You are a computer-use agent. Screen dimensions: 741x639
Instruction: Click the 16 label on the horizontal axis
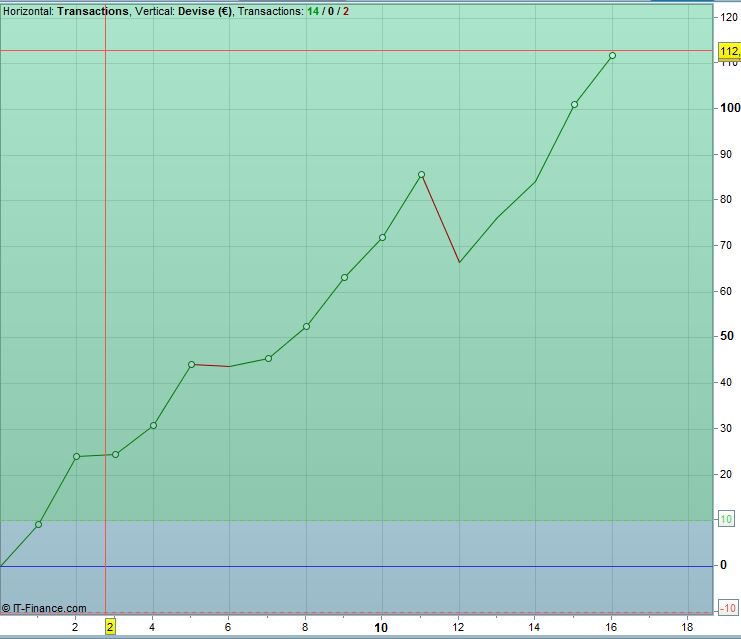(x=611, y=627)
